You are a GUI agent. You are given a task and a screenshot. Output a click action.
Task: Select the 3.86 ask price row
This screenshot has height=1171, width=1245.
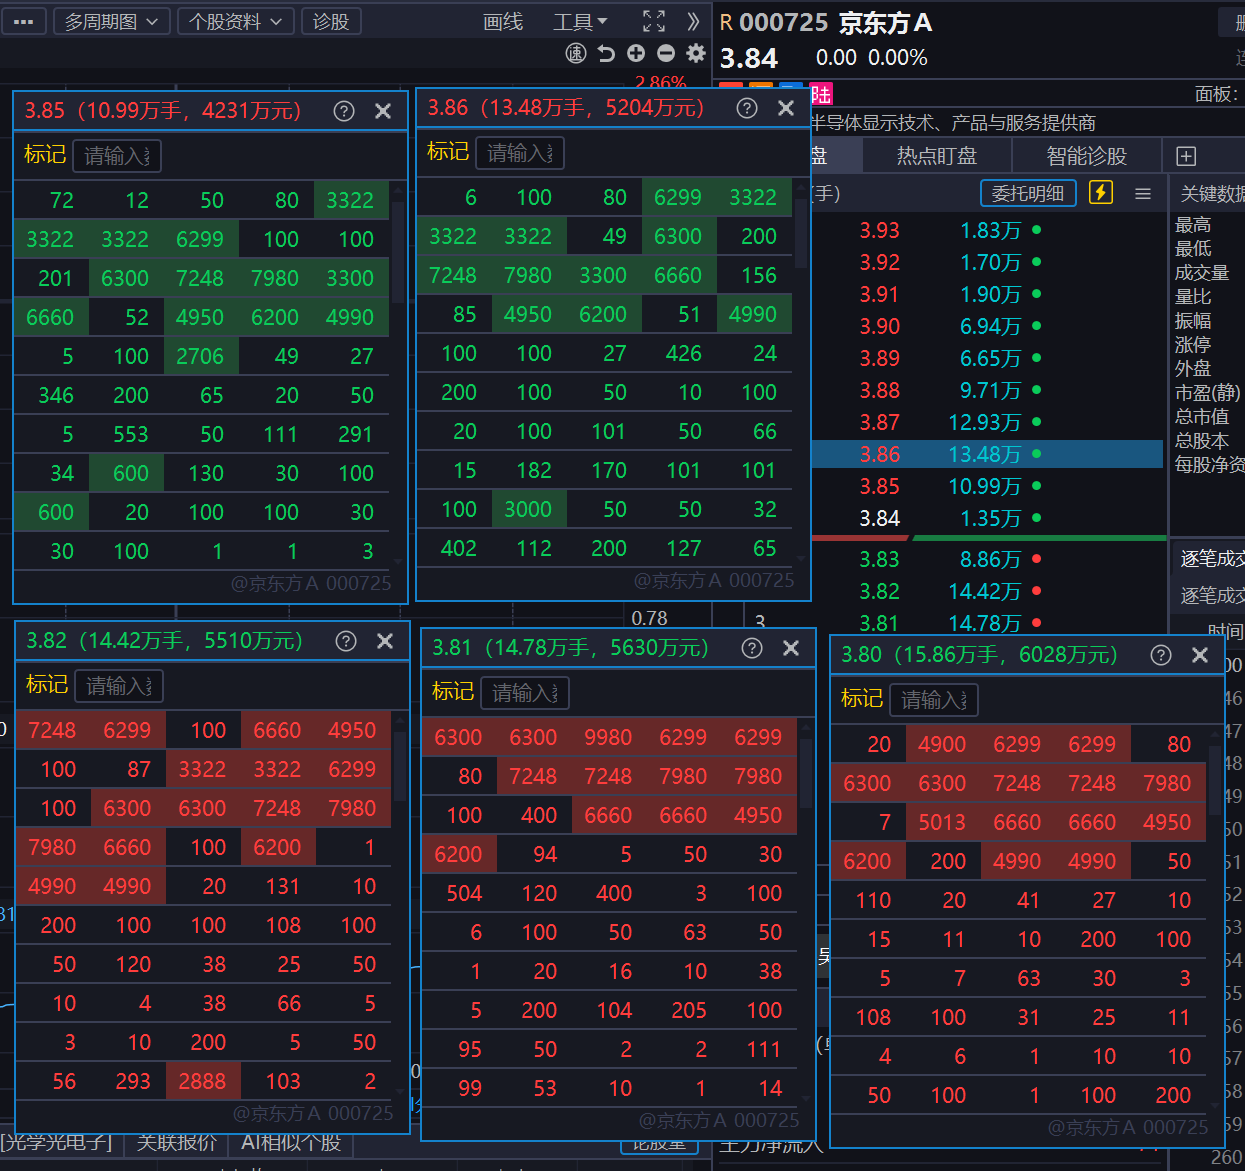pyautogui.click(x=987, y=454)
